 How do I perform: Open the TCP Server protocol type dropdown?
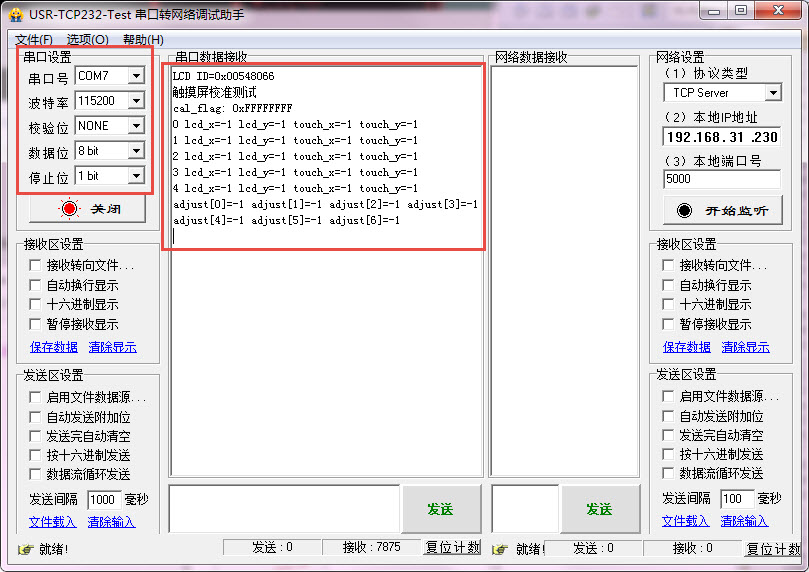click(x=773, y=93)
